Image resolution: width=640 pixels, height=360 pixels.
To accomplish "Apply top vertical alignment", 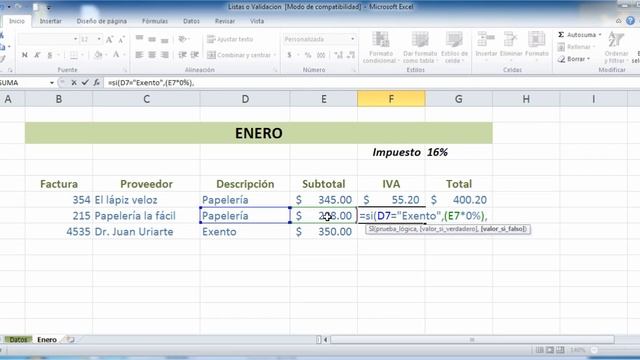I will click(x=139, y=39).
